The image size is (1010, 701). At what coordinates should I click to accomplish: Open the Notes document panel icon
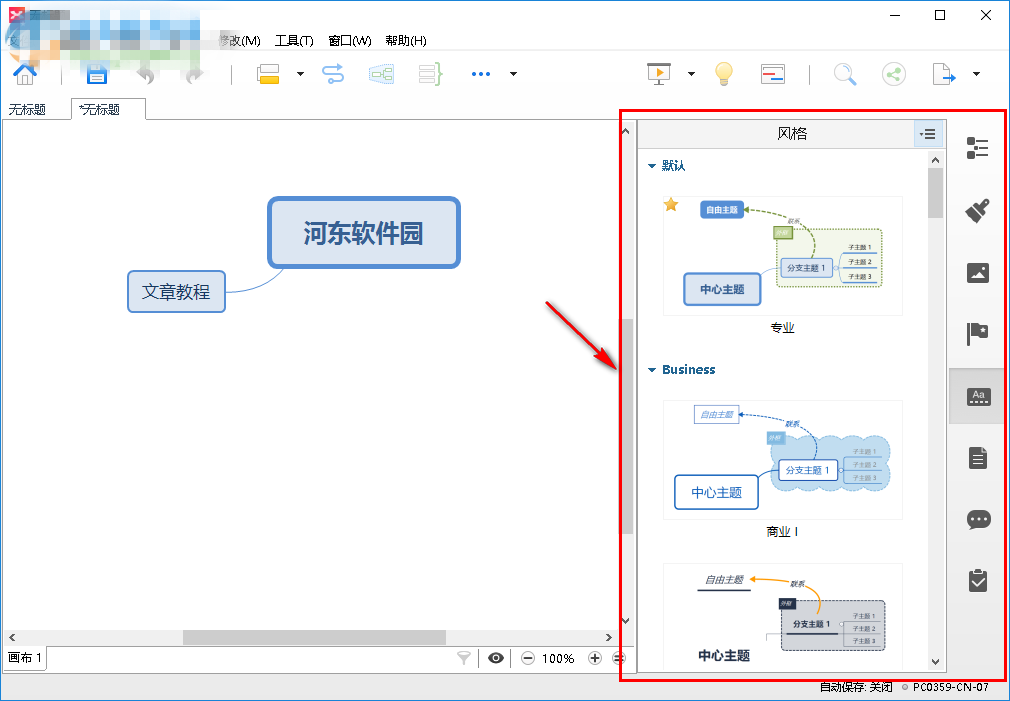coord(977,457)
